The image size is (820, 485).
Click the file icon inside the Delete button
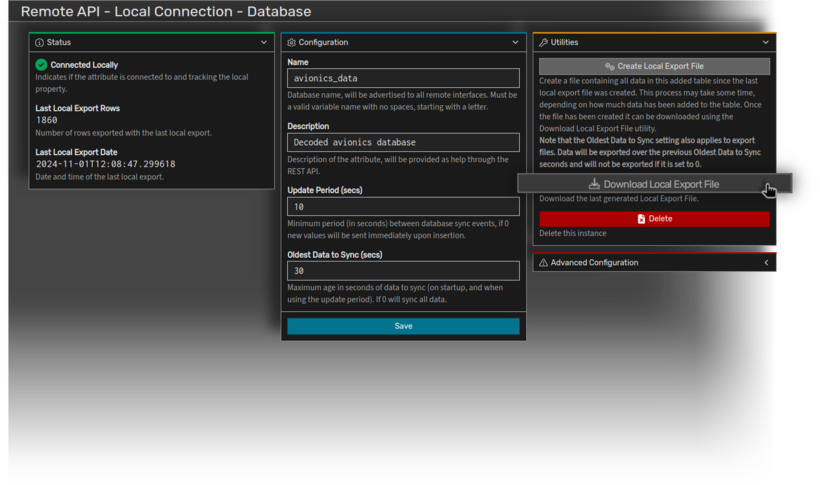pyautogui.click(x=641, y=219)
